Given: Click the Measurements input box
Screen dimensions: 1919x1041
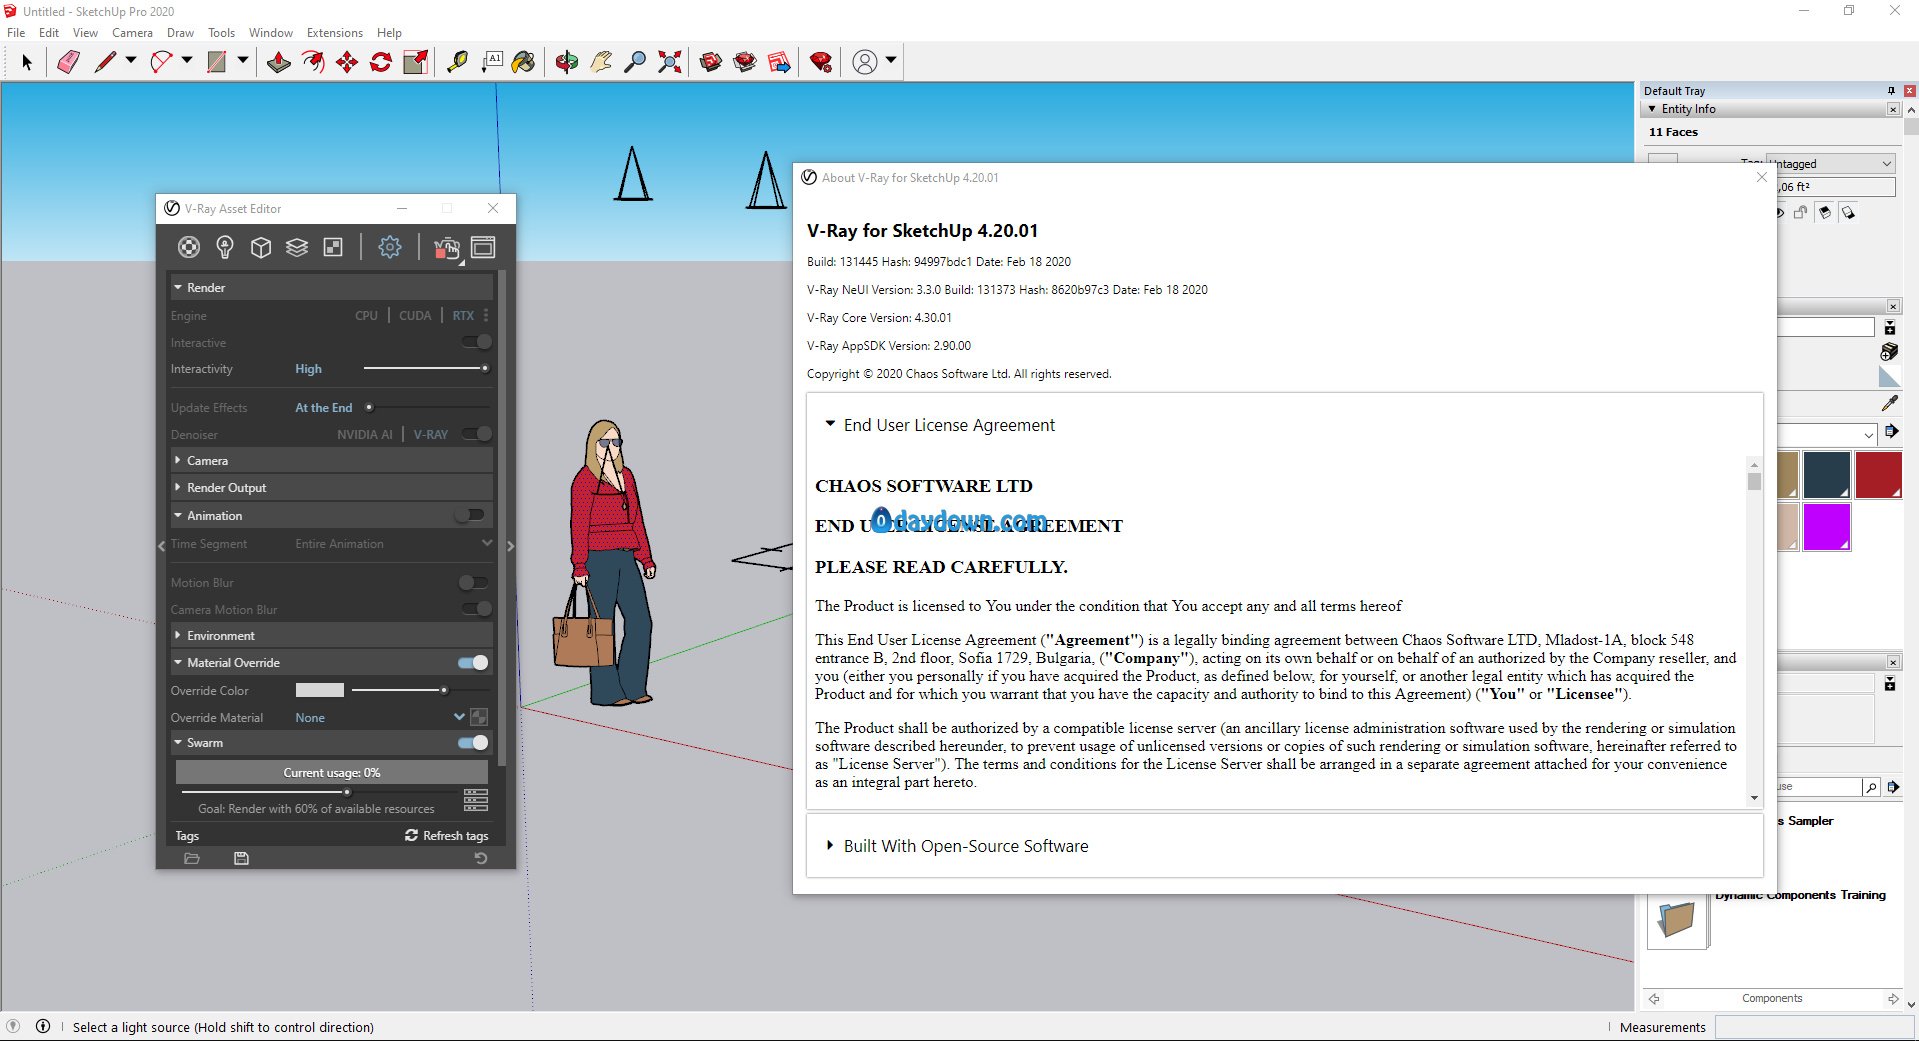Looking at the screenshot, I should pyautogui.click(x=1812, y=1027).
